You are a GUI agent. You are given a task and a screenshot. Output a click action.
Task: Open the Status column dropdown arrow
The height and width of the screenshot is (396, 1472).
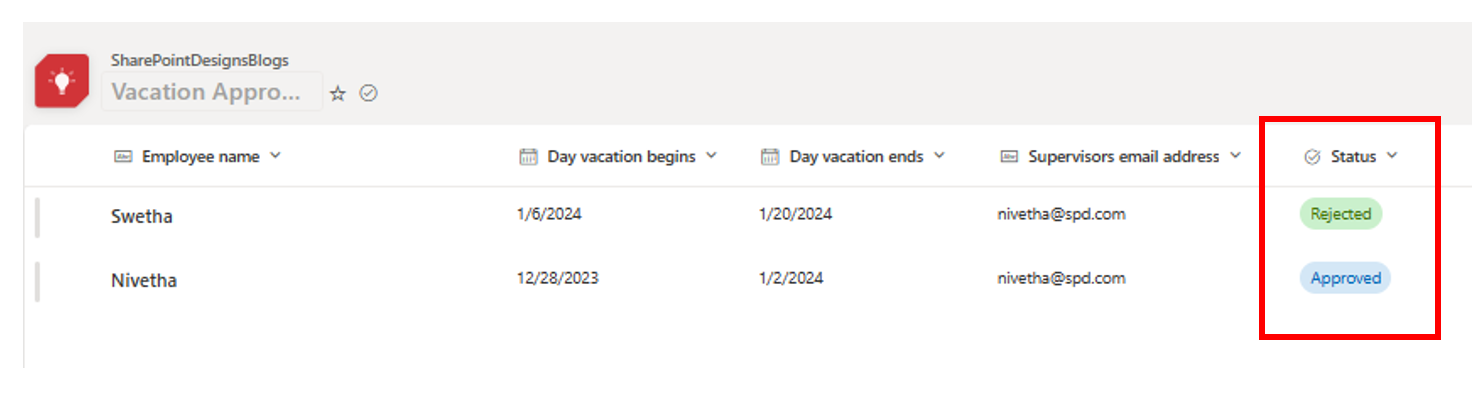pyautogui.click(x=1392, y=156)
